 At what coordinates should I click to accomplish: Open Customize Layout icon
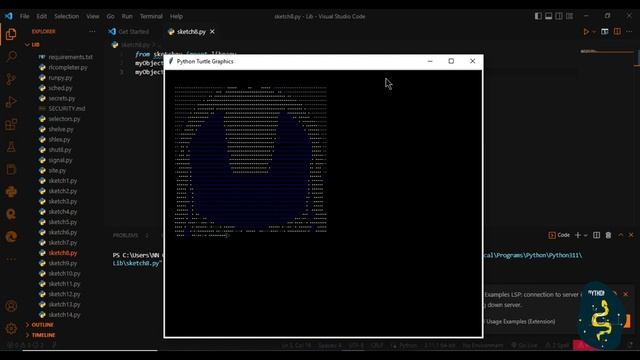click(x=569, y=16)
